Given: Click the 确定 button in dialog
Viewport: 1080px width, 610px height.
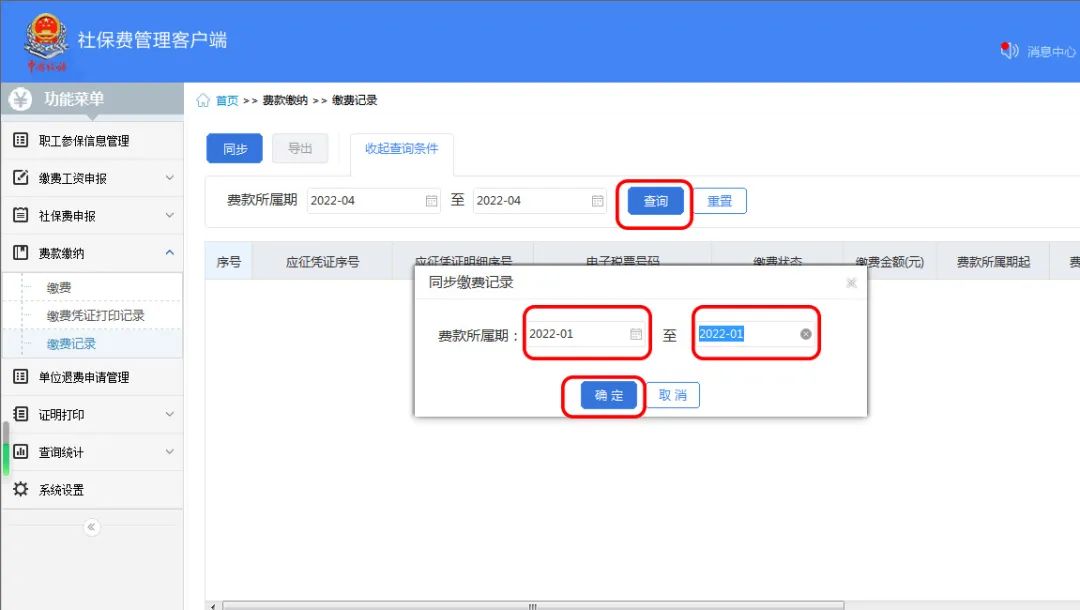Looking at the screenshot, I should tap(609, 395).
